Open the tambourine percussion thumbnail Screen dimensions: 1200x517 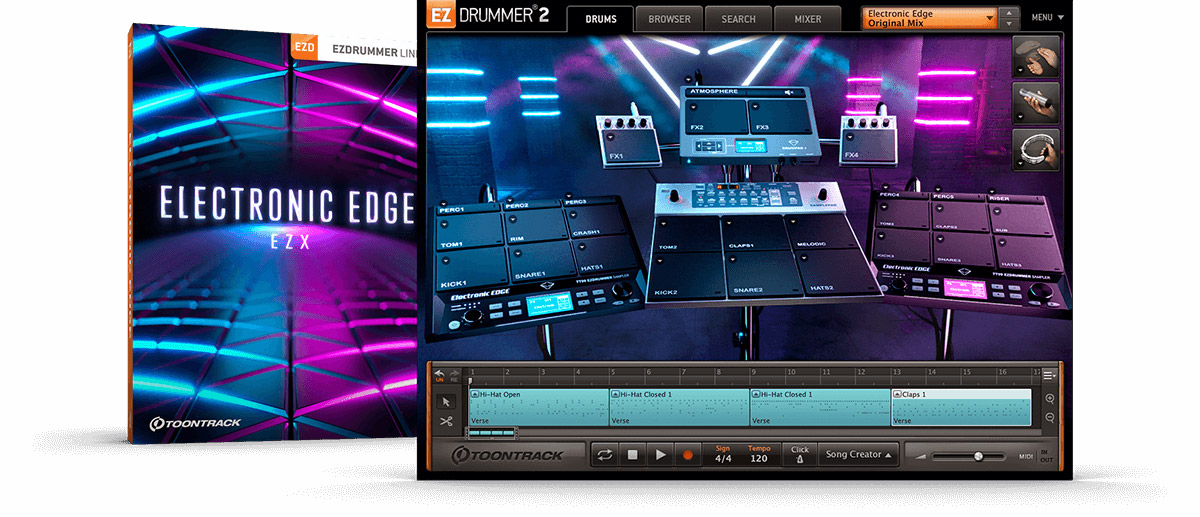1037,150
